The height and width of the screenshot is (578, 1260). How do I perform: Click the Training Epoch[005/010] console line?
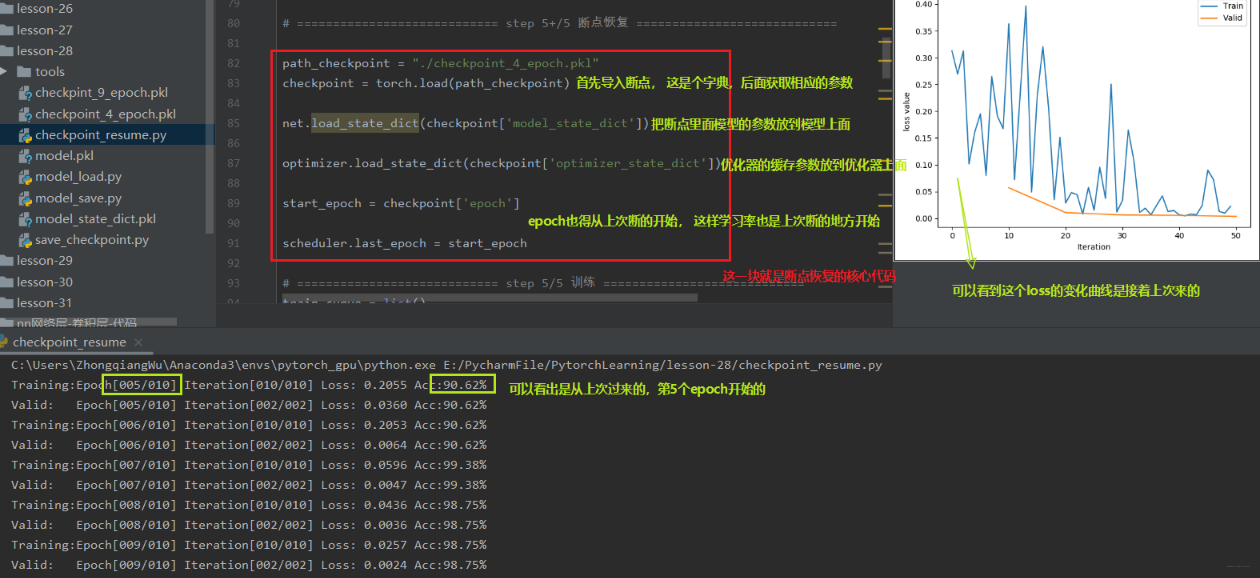tap(249, 385)
